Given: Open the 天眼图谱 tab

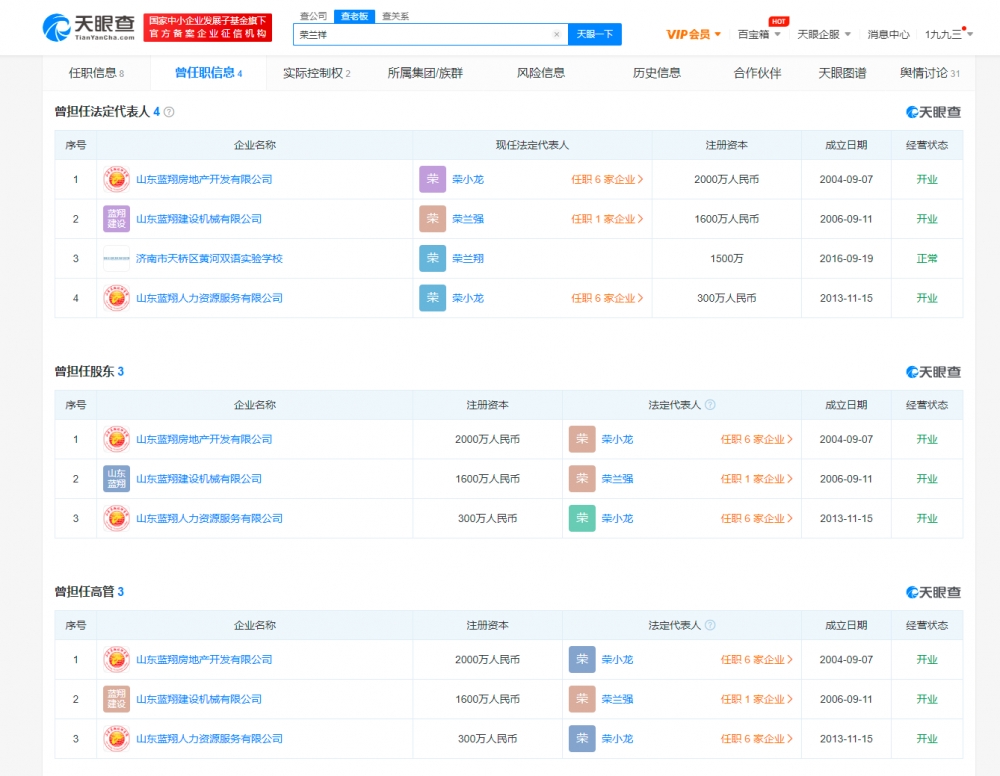Looking at the screenshot, I should [842, 73].
